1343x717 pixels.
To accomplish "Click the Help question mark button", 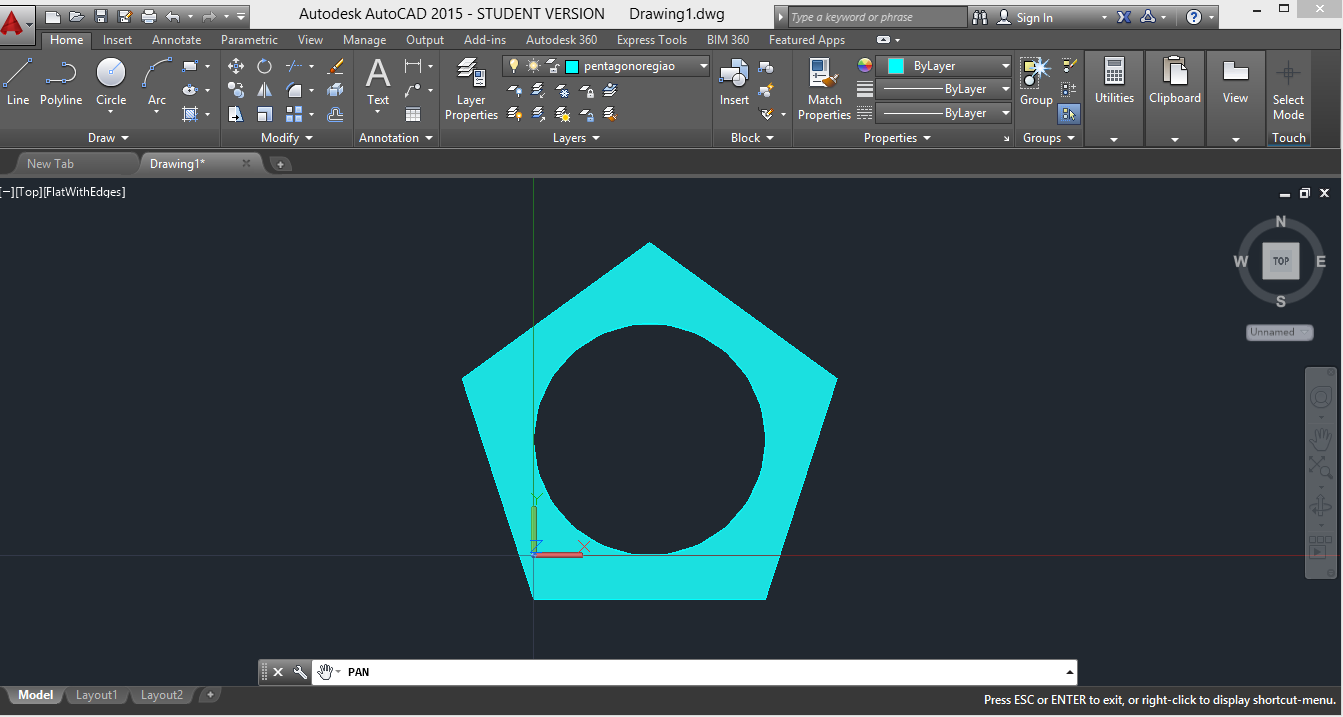I will point(1193,17).
